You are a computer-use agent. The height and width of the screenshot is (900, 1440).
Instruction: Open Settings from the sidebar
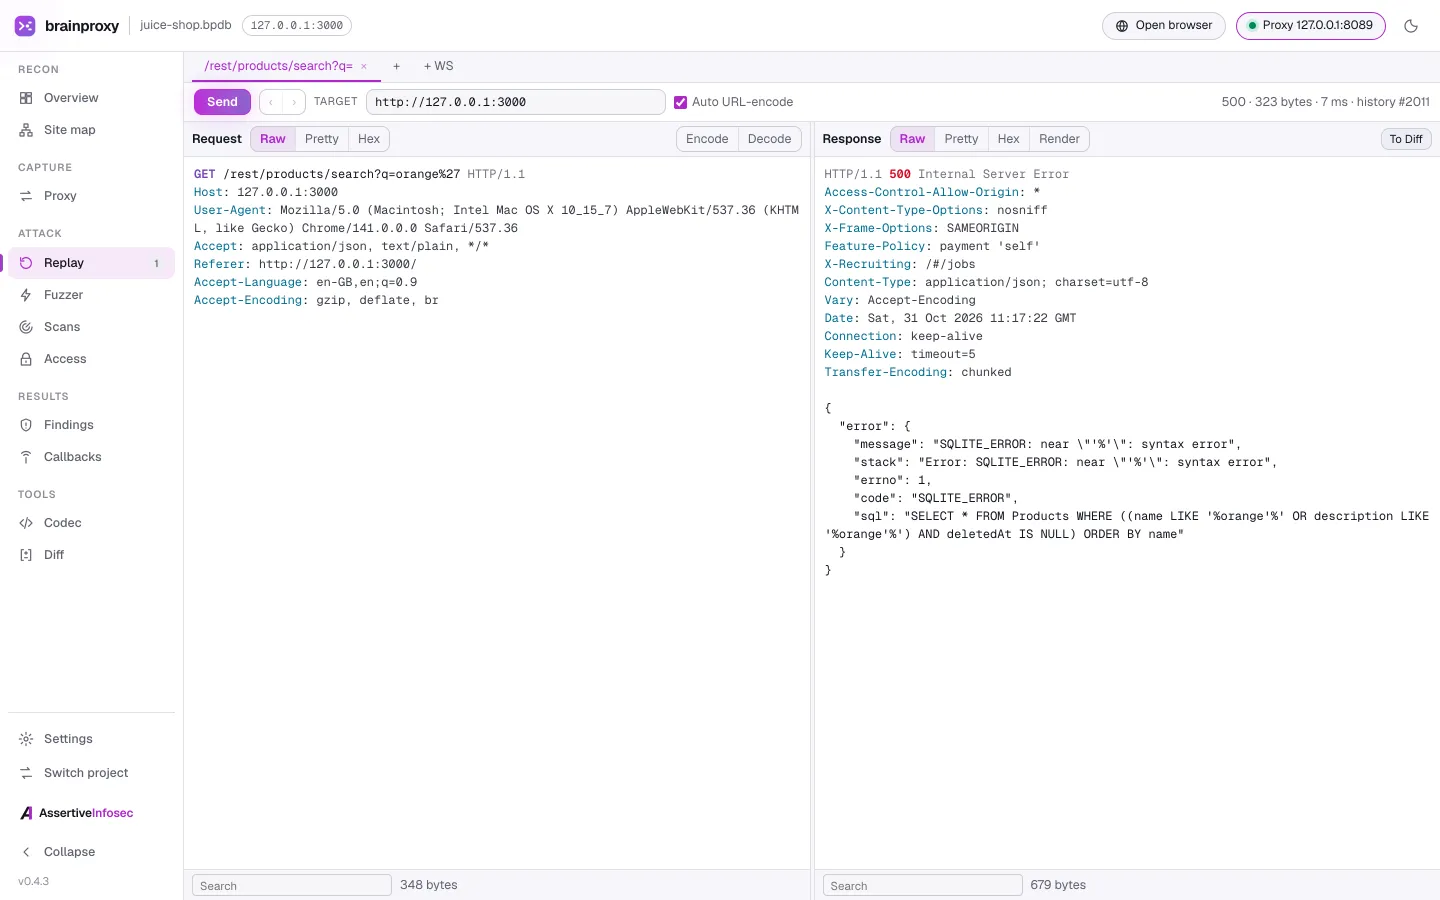pyautogui.click(x=91, y=739)
